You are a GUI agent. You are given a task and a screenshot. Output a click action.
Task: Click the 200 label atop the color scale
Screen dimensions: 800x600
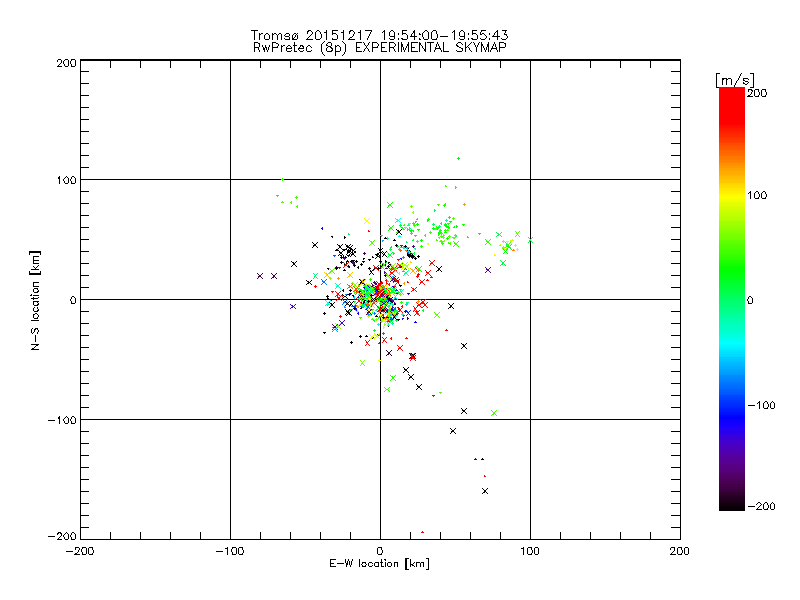(x=757, y=93)
